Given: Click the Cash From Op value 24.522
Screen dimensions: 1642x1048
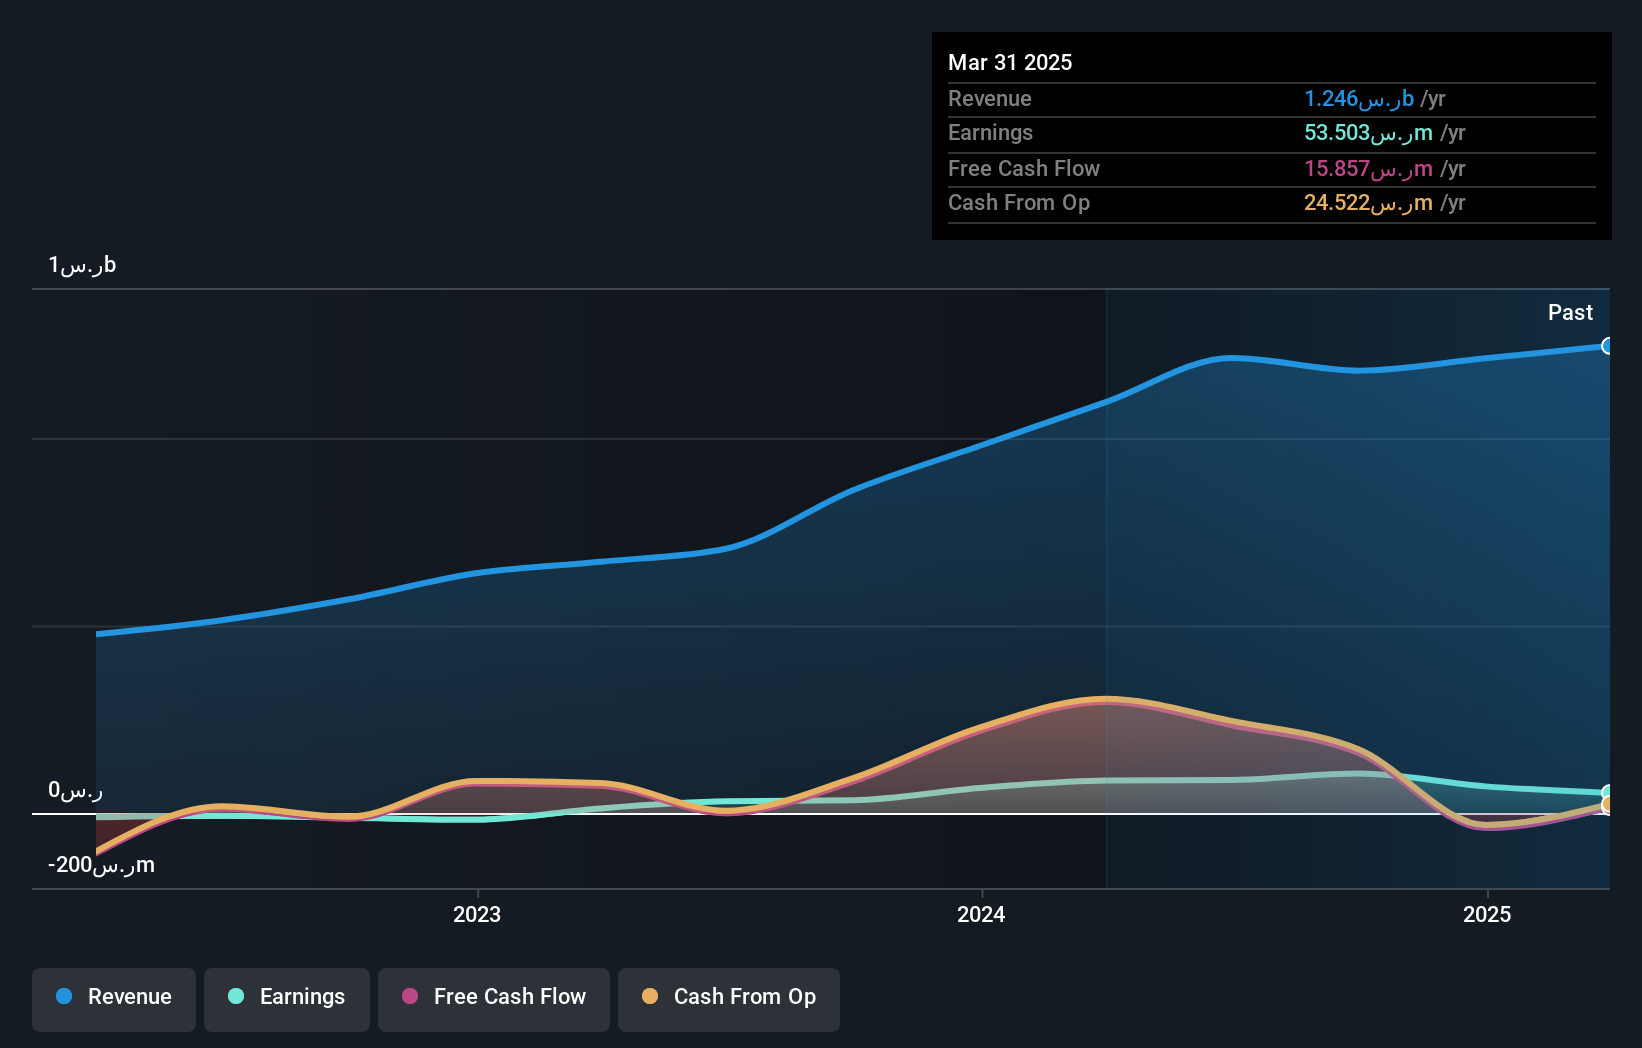Looking at the screenshot, I should pos(1368,202).
